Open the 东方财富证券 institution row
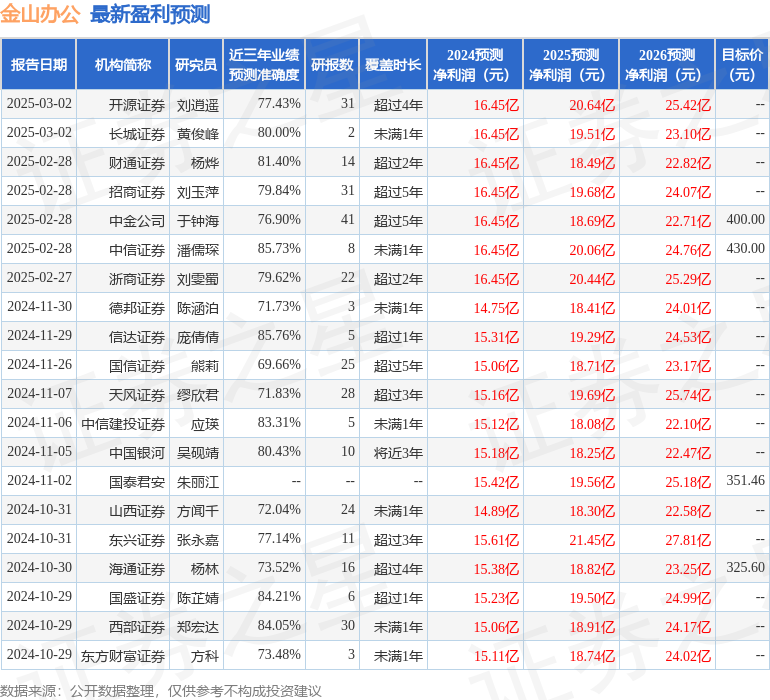Screen dimensions: 770x700 [x=123, y=656]
